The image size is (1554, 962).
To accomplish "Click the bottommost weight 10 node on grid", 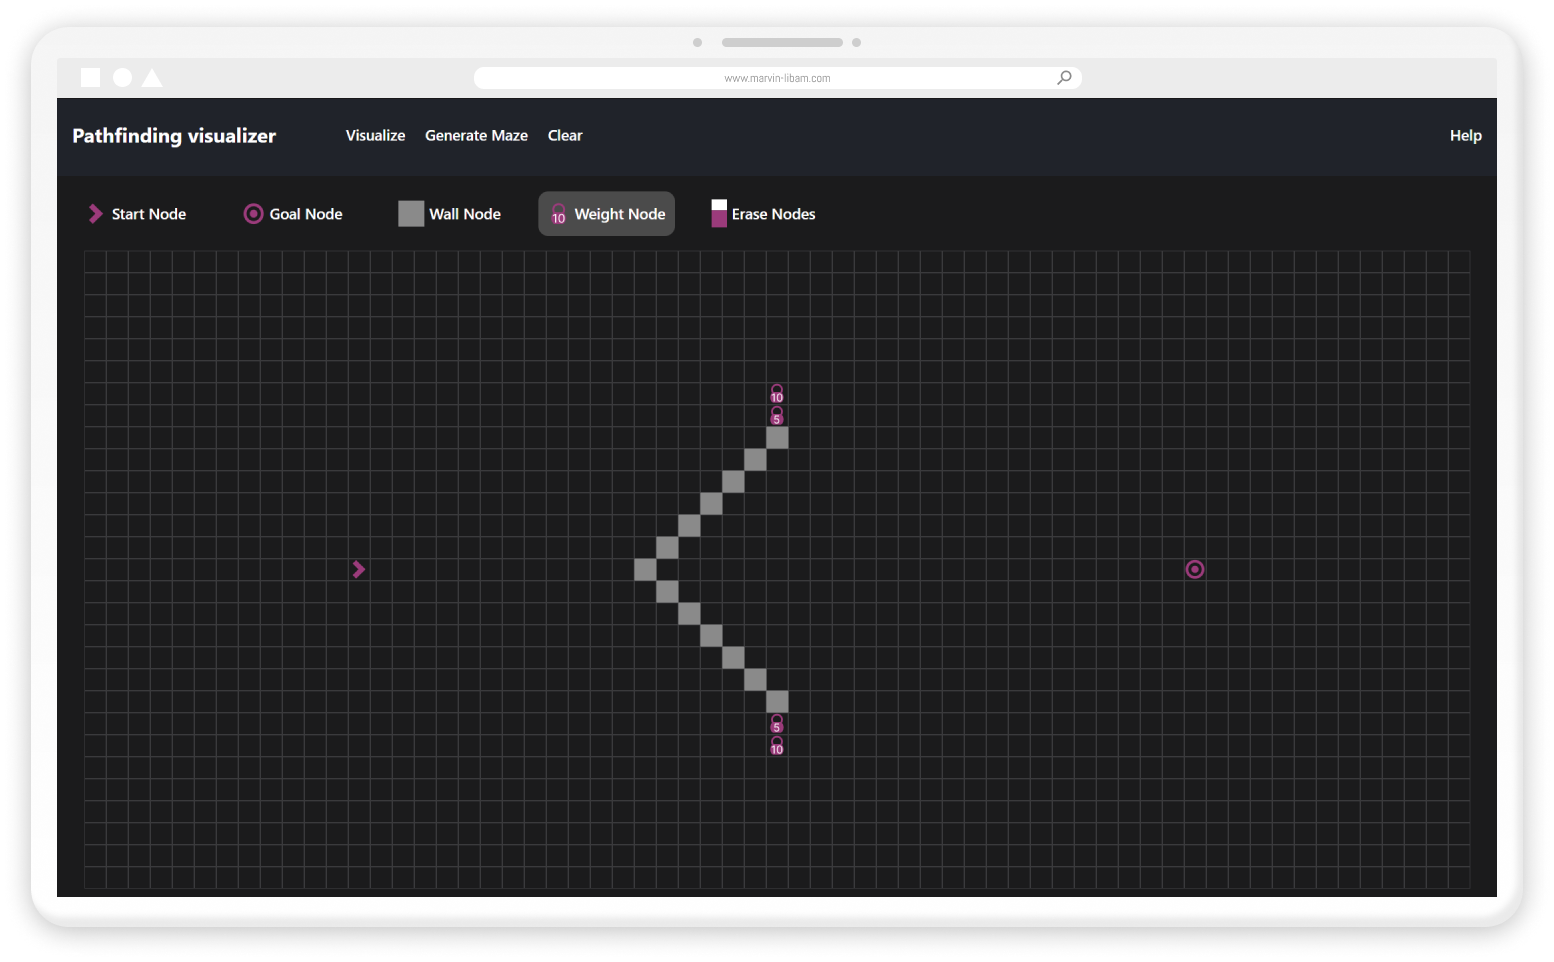I will (x=777, y=746).
